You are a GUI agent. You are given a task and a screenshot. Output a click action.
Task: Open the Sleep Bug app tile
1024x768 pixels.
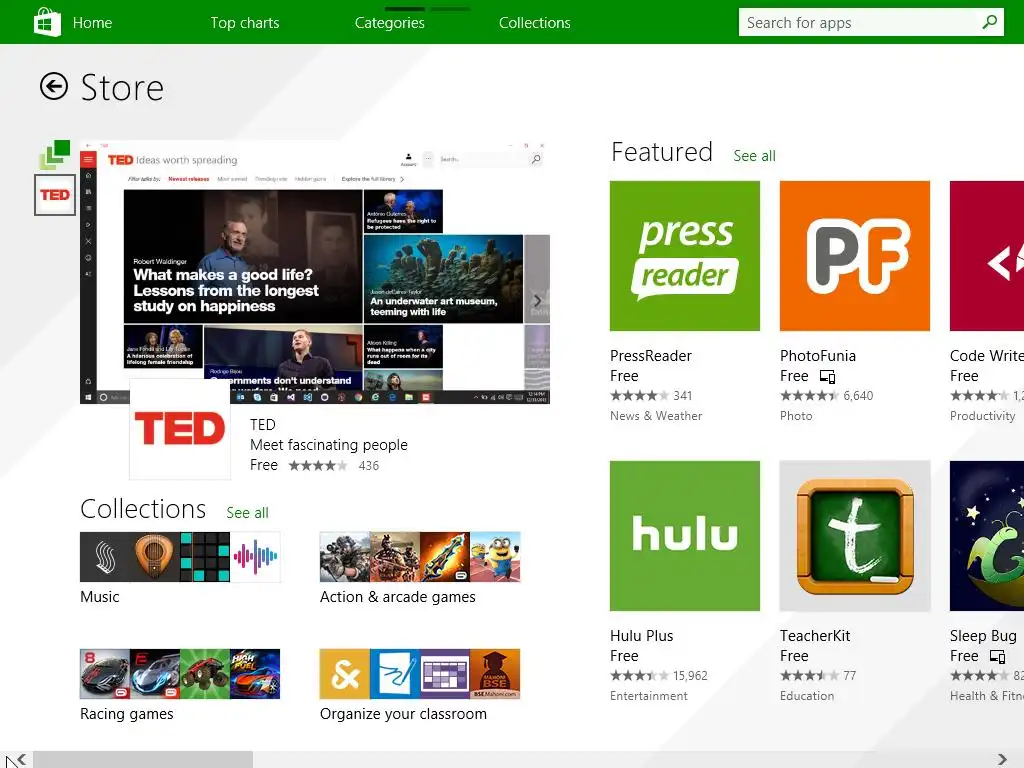[987, 536]
